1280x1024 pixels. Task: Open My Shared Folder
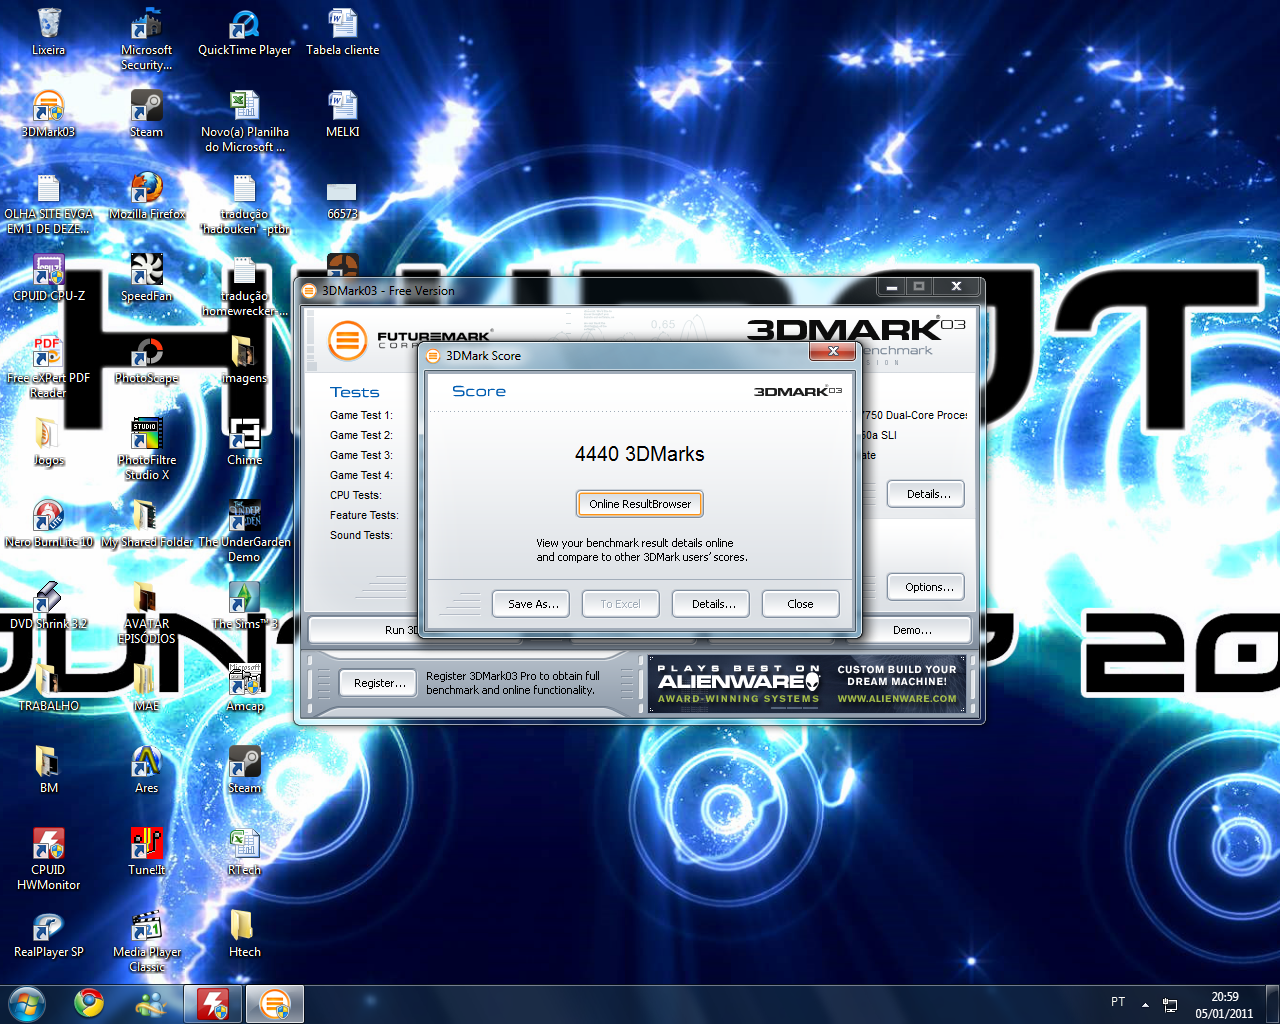(146, 524)
